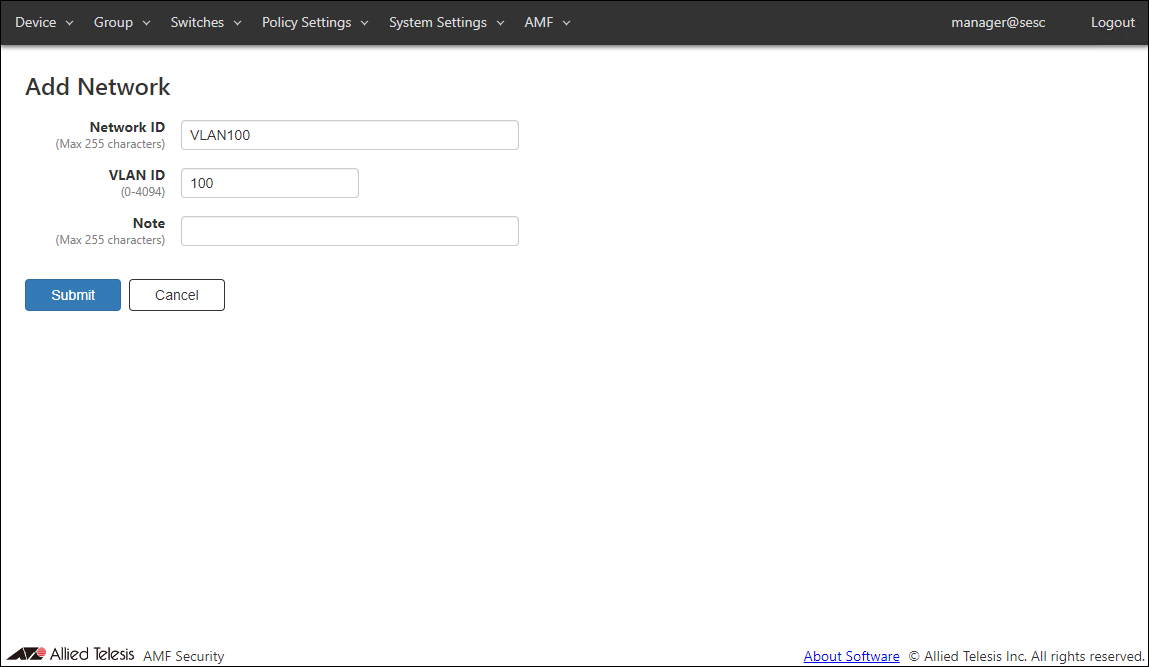
Task: Click the bold Network ID label
Action: 127,127
